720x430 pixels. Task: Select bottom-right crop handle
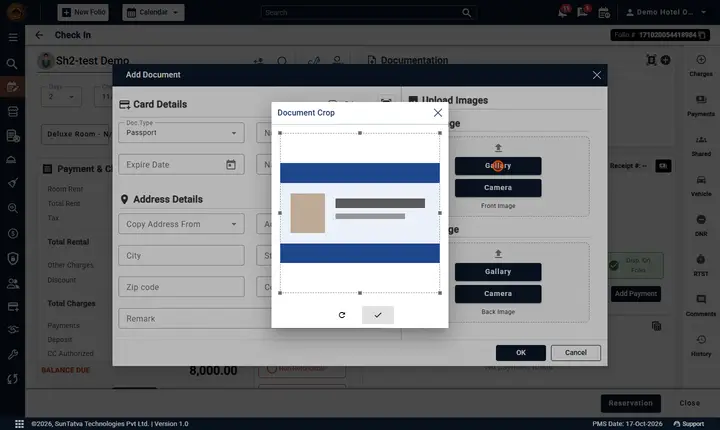pos(440,293)
